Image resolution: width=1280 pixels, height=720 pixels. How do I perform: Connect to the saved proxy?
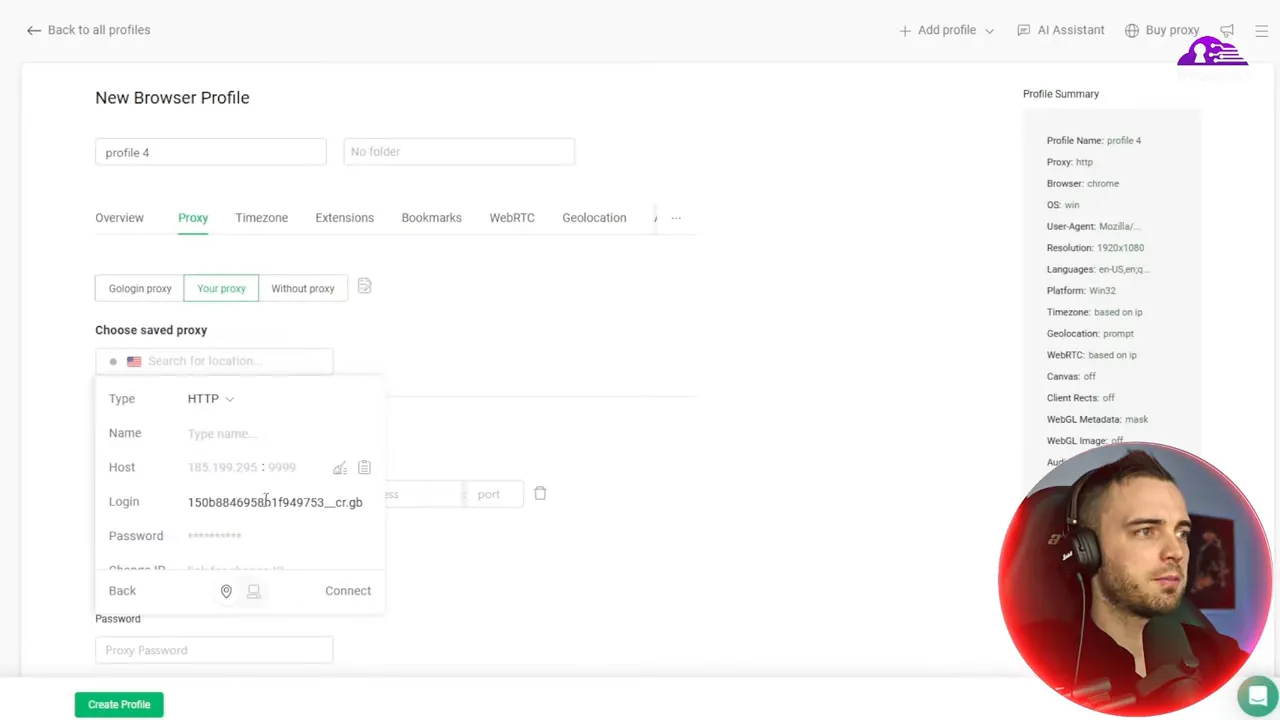[347, 590]
